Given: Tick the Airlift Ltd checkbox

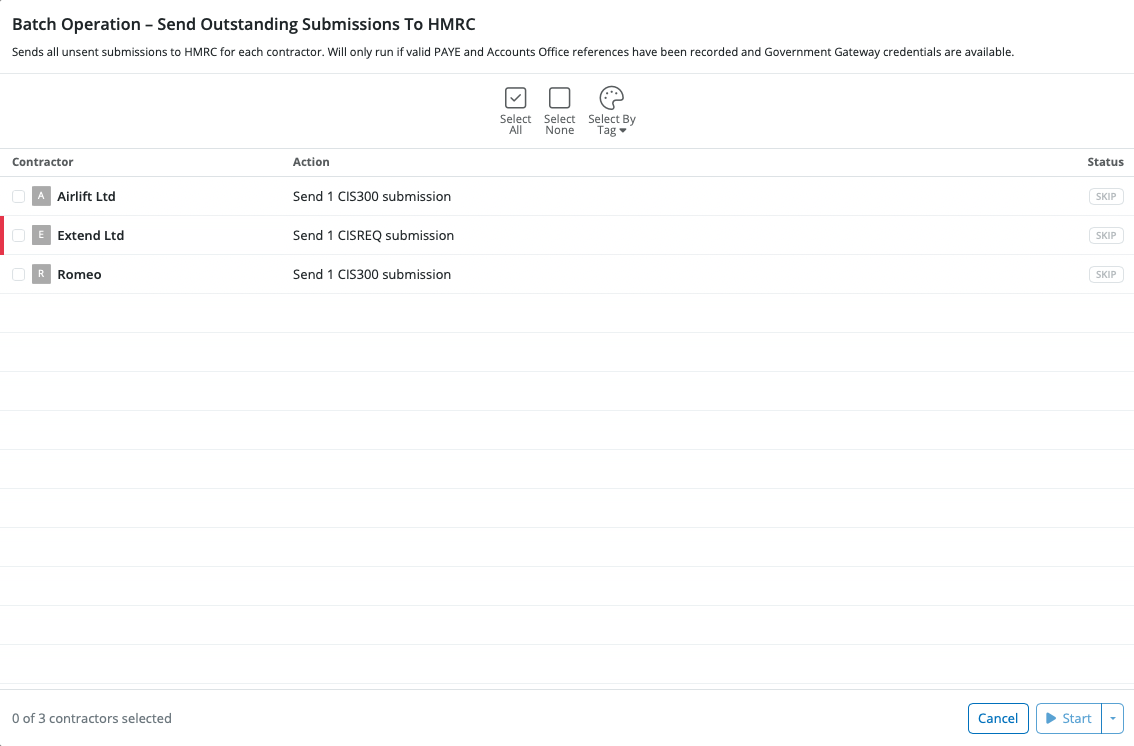Looking at the screenshot, I should coord(19,196).
